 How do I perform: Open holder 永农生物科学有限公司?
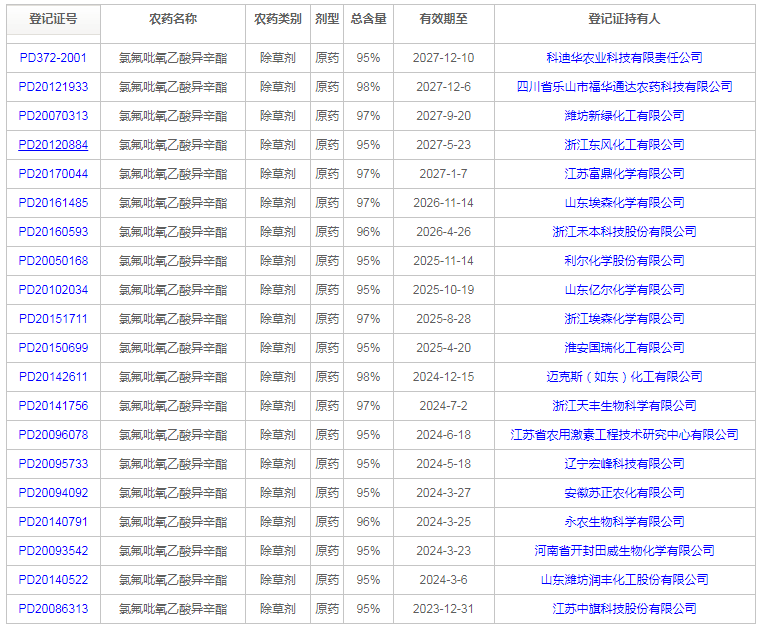624,522
